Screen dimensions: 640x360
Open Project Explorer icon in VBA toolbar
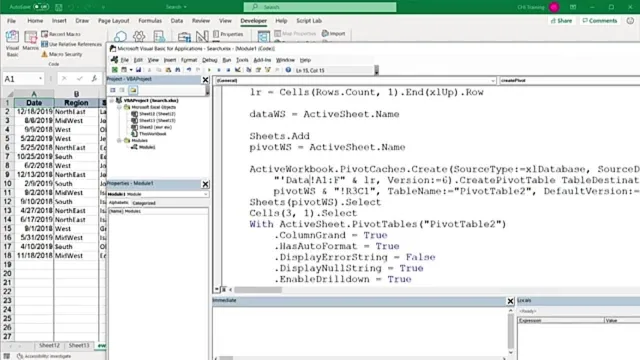click(249, 70)
